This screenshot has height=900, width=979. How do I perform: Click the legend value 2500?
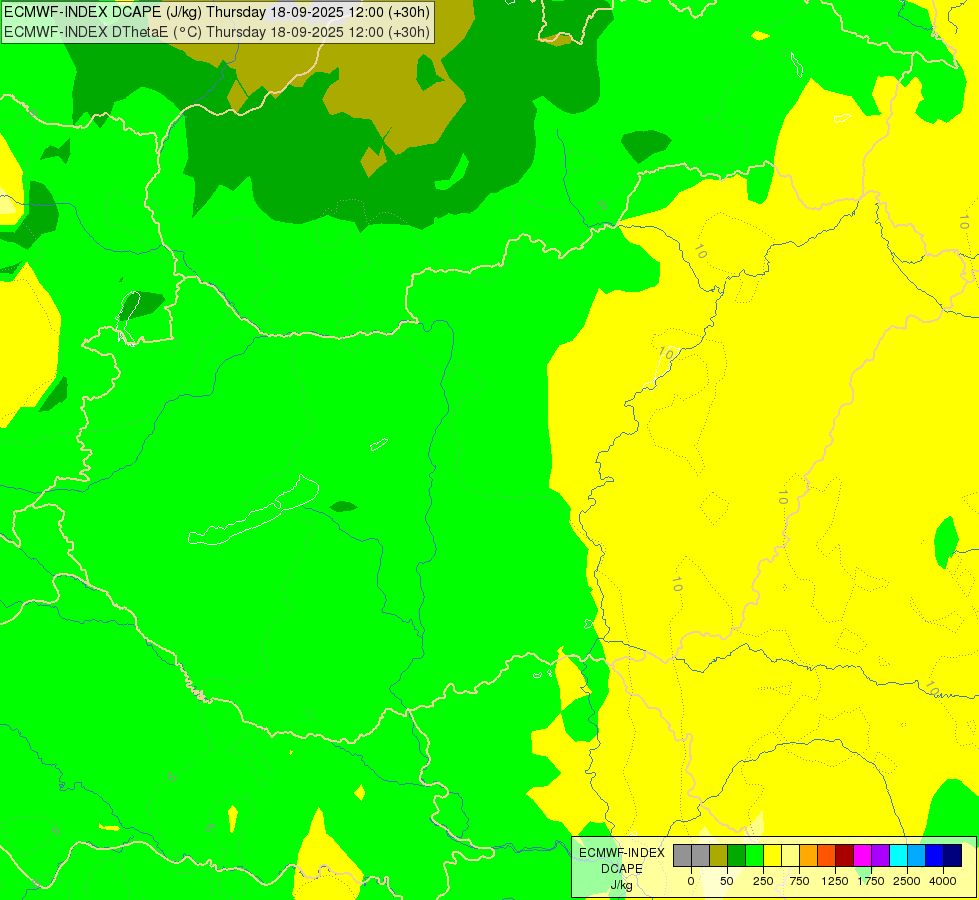pos(907,881)
